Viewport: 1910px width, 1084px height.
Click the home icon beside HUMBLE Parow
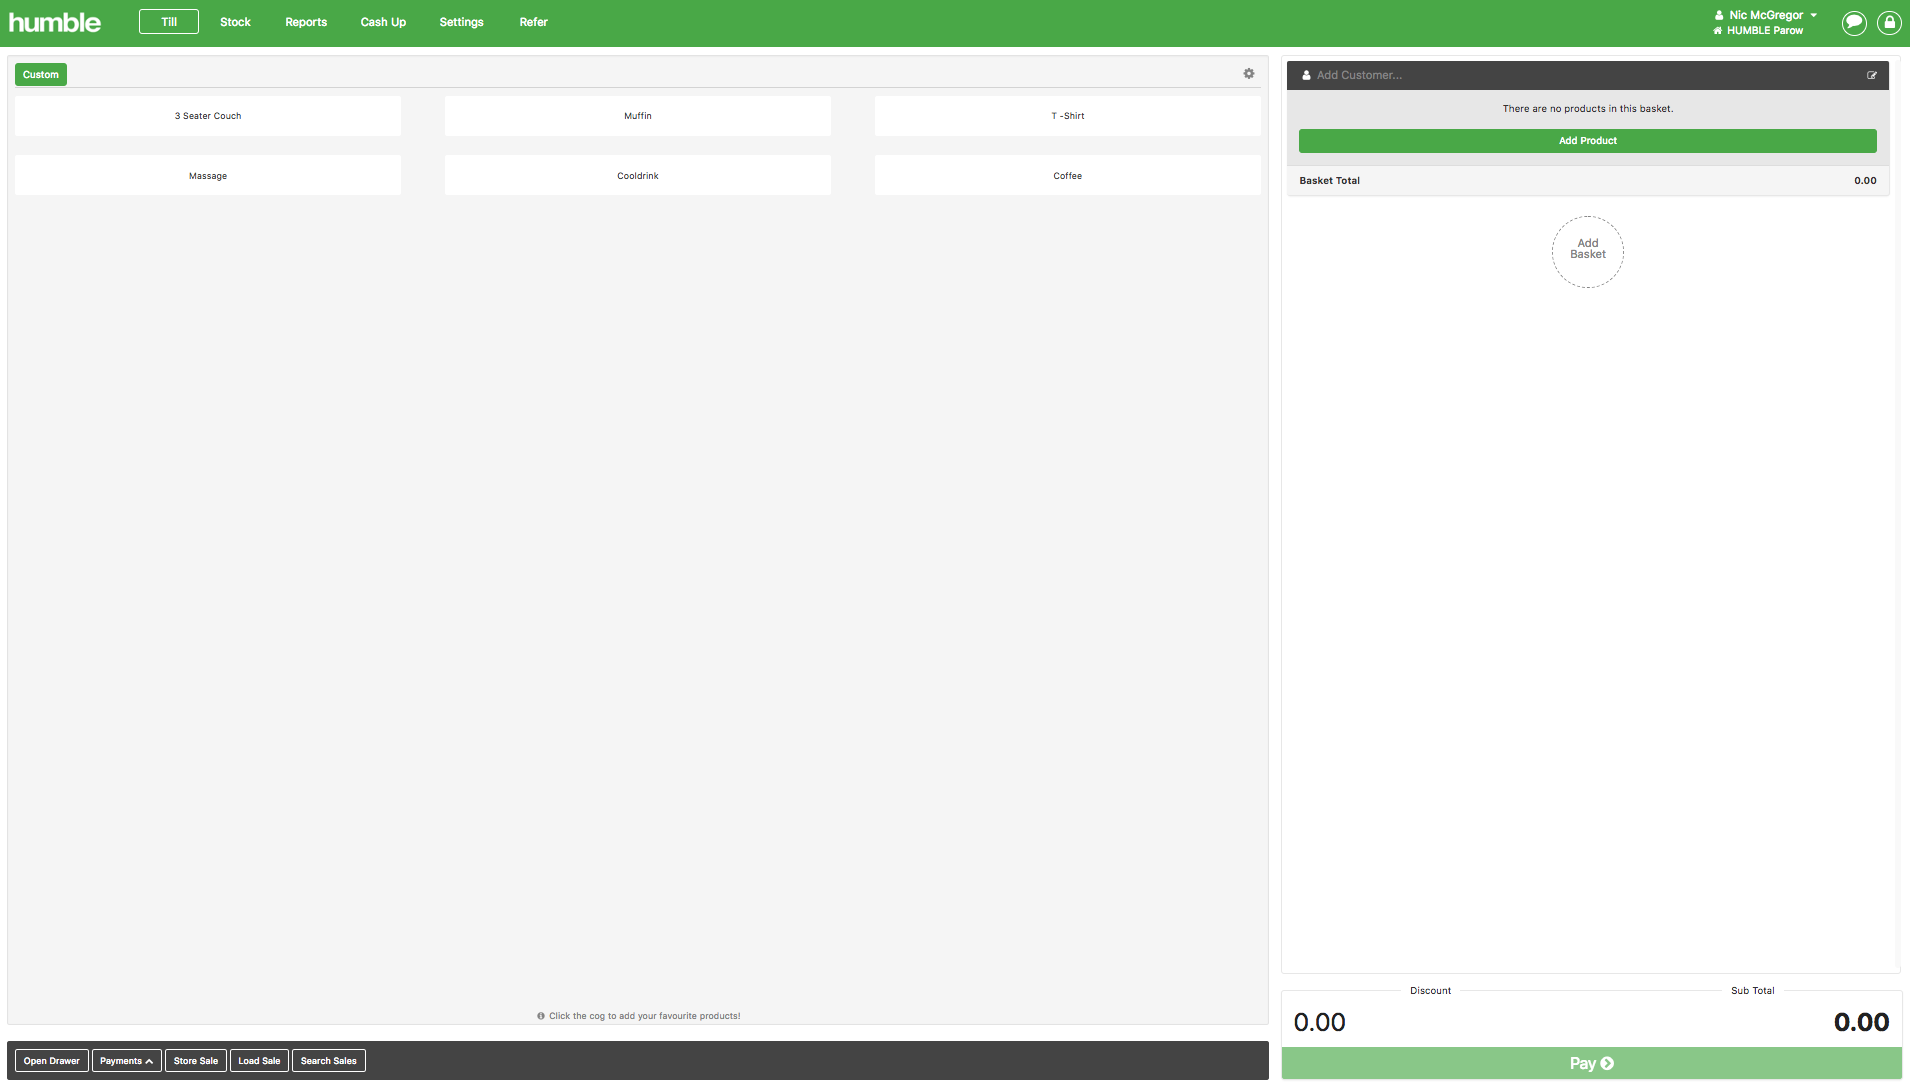1718,31
